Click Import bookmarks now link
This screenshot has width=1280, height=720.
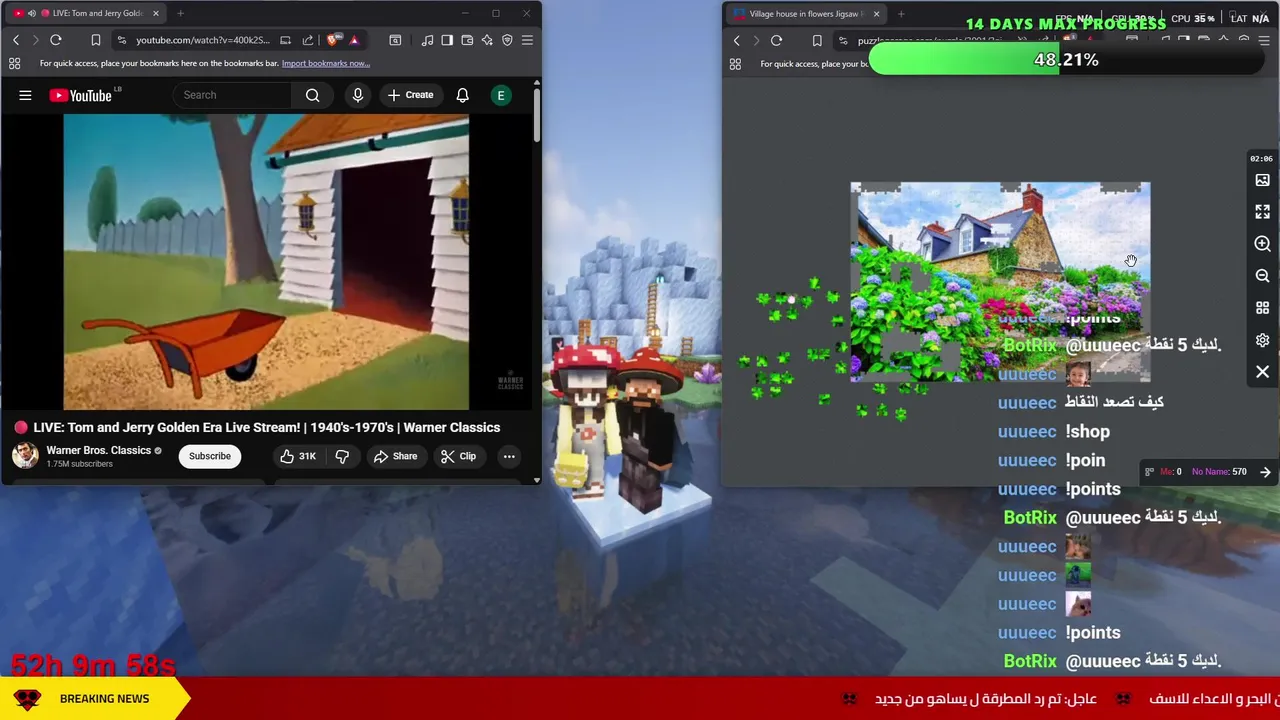pos(326,63)
